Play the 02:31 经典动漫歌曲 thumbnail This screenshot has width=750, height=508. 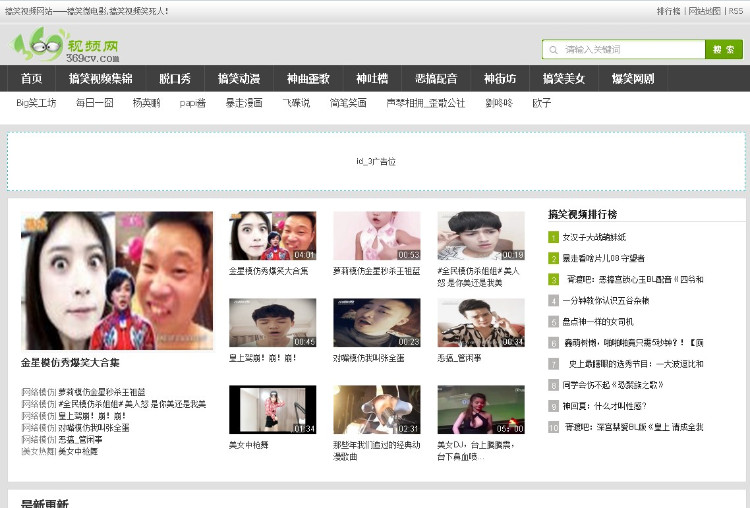pyautogui.click(x=377, y=410)
